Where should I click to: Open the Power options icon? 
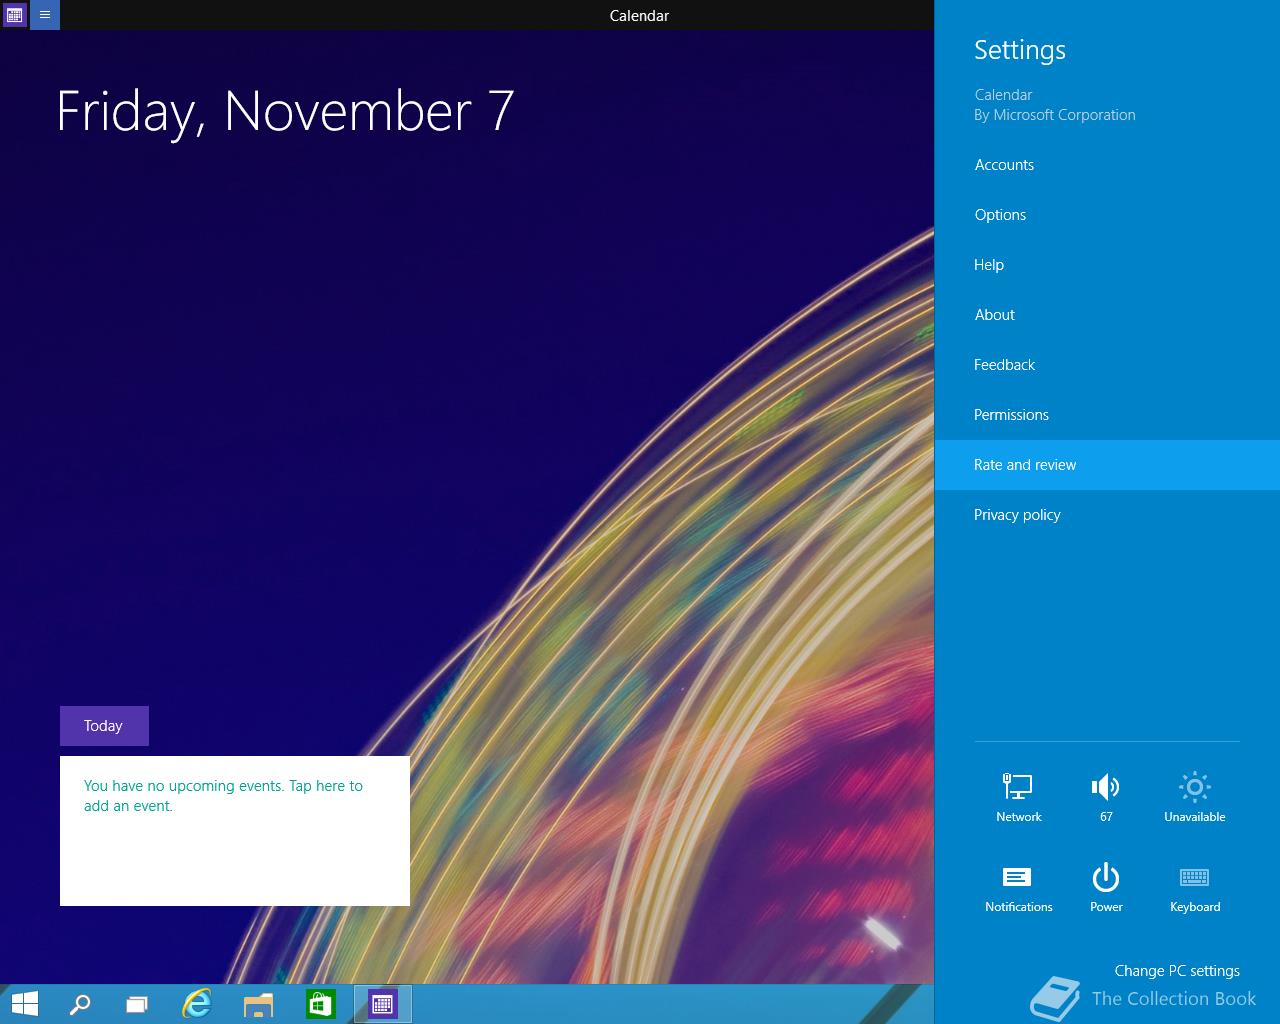coord(1106,888)
